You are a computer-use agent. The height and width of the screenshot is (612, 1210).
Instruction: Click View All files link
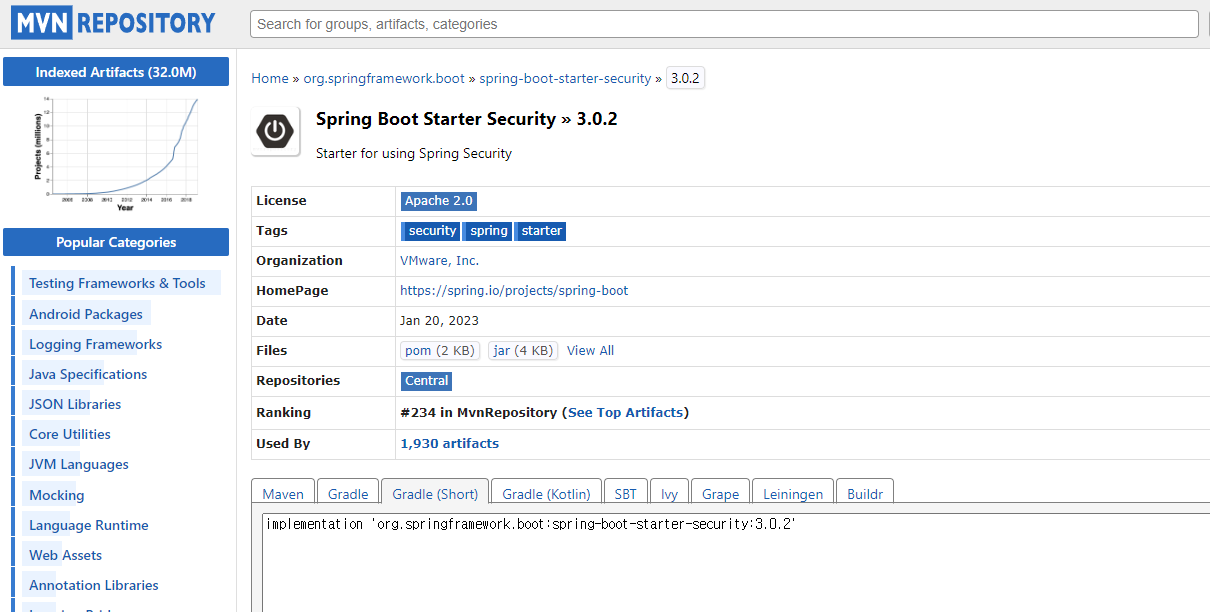[590, 351]
